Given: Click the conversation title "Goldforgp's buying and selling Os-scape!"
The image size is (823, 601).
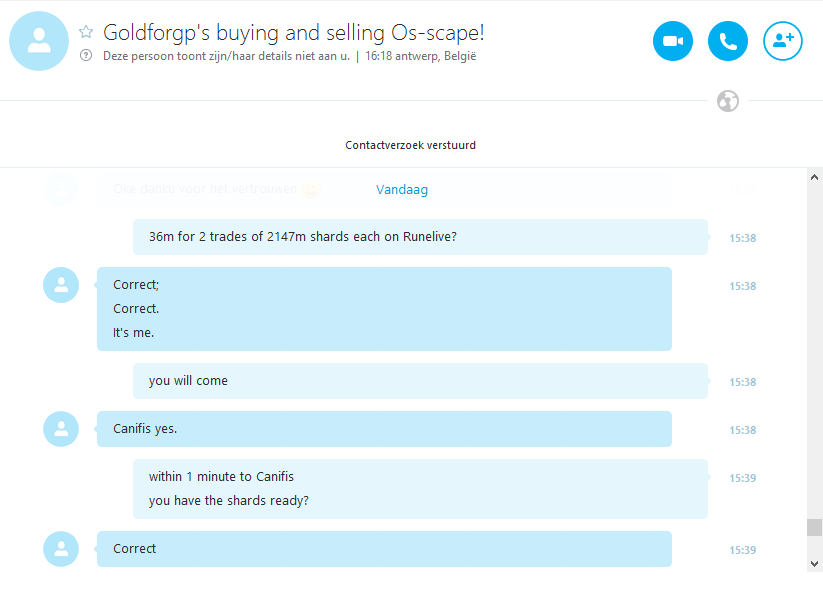Looking at the screenshot, I should point(294,32).
